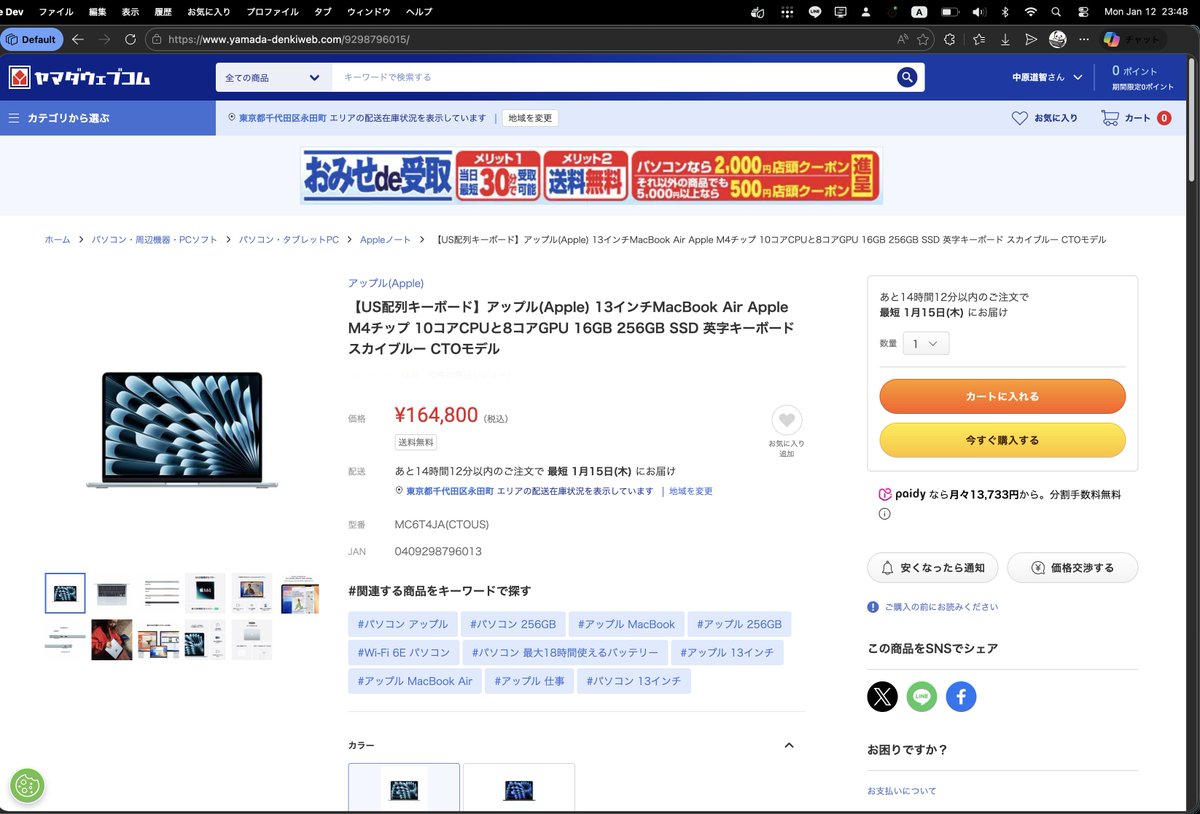The image size is (1200, 814).
Task: Select the first MacBook front thumbnail
Action: pos(65,593)
